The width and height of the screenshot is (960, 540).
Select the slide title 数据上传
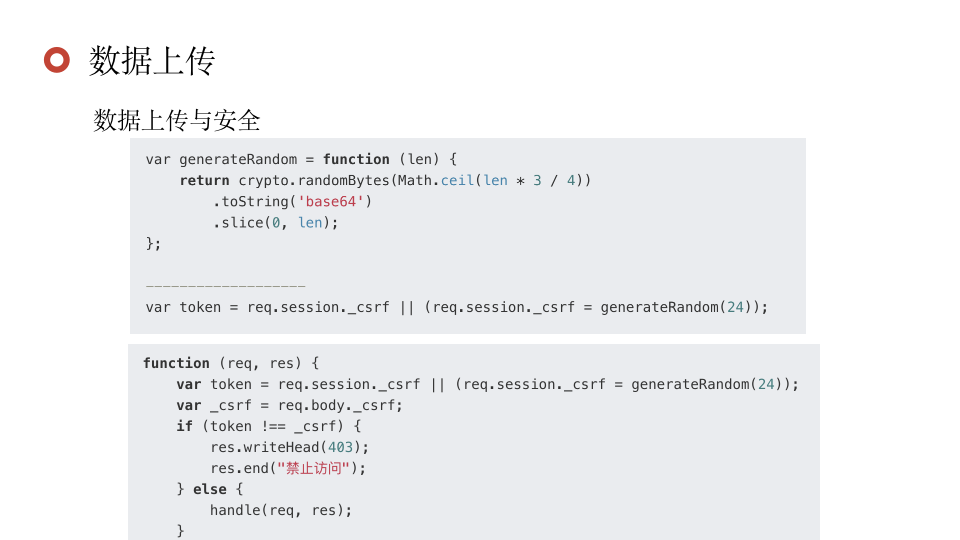152,61
